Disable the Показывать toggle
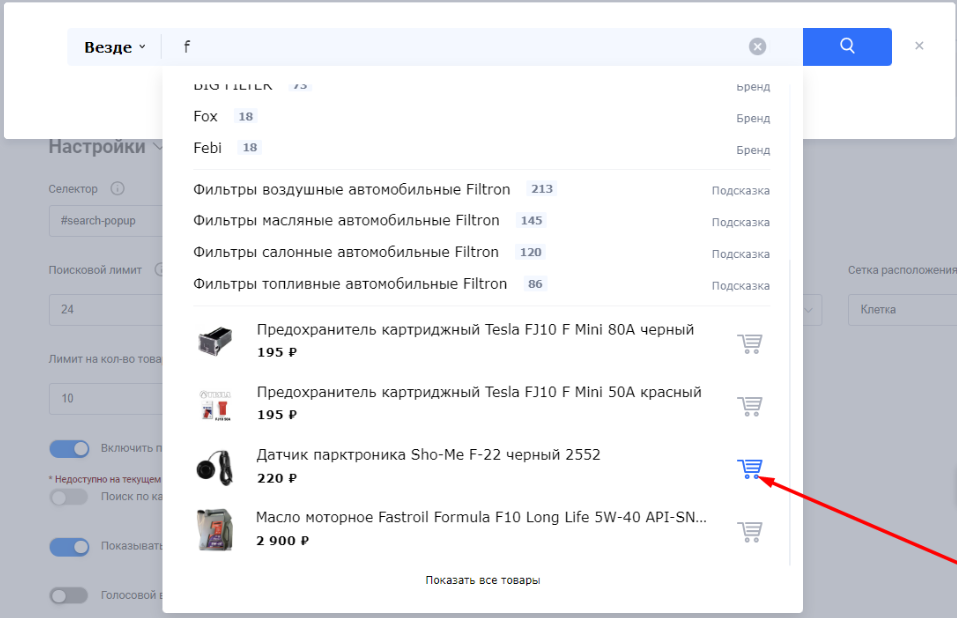 (x=69, y=547)
